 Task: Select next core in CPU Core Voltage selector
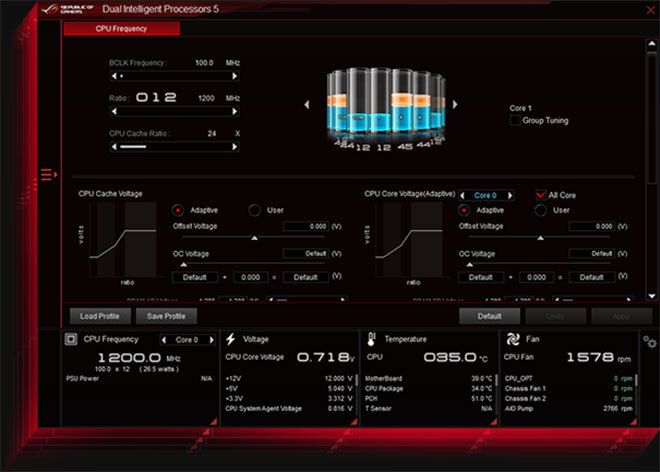pos(510,195)
